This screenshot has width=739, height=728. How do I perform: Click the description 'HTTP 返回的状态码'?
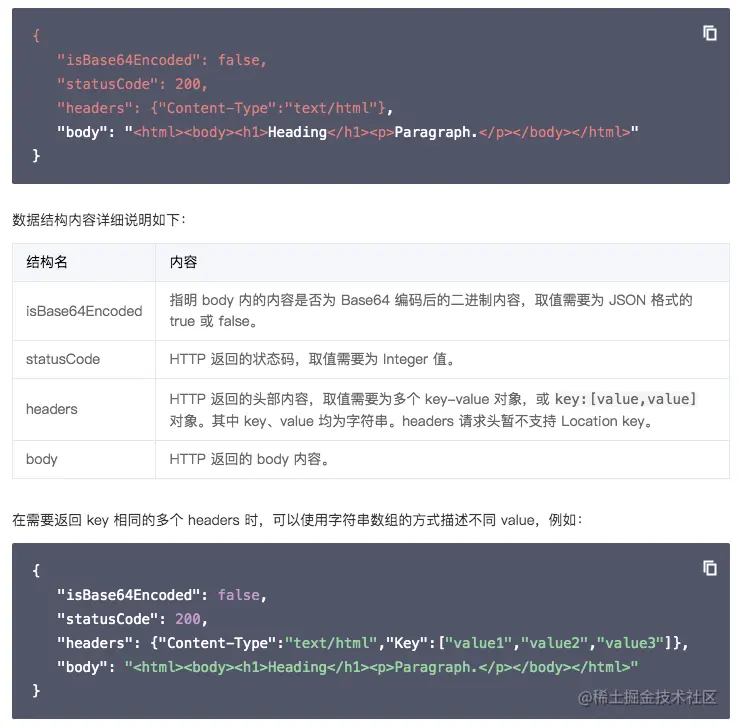coord(232,360)
